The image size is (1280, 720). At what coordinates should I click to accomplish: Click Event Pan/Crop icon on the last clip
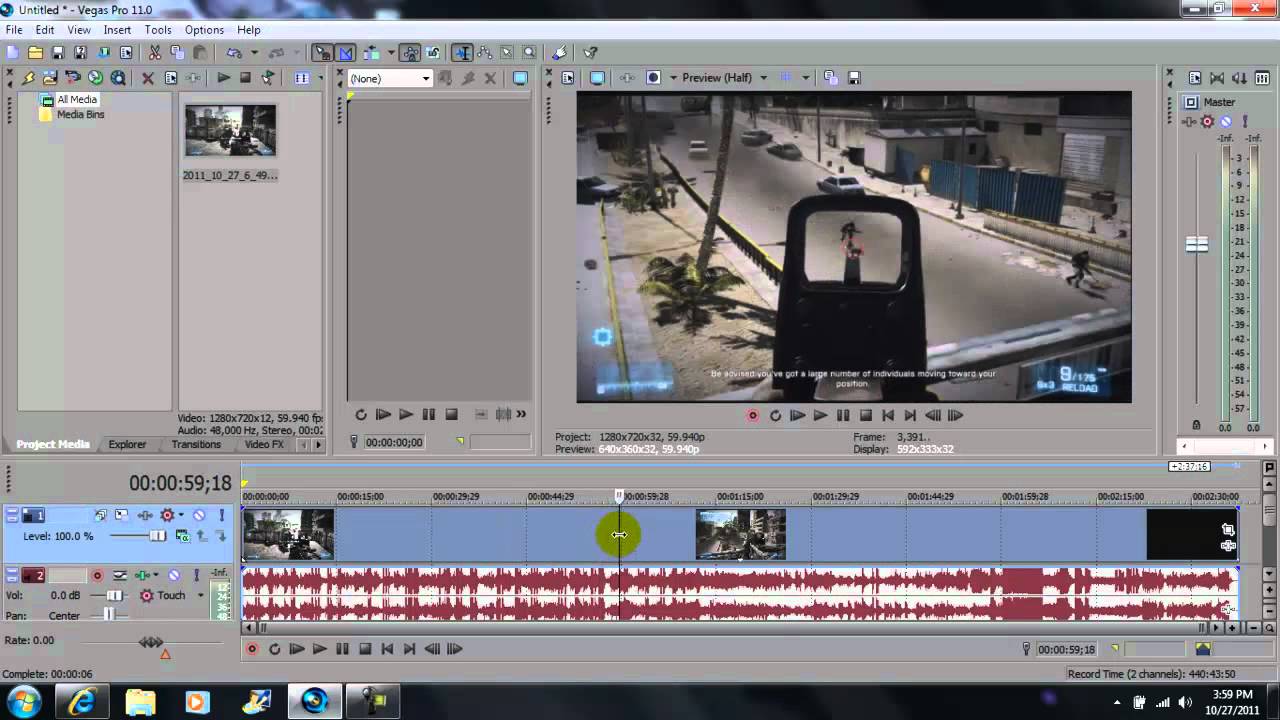[x=1228, y=530]
